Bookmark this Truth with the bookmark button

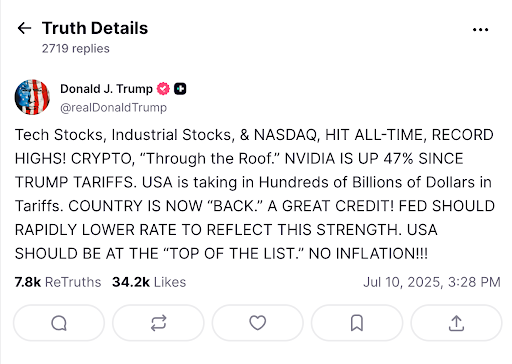pyautogui.click(x=357, y=323)
